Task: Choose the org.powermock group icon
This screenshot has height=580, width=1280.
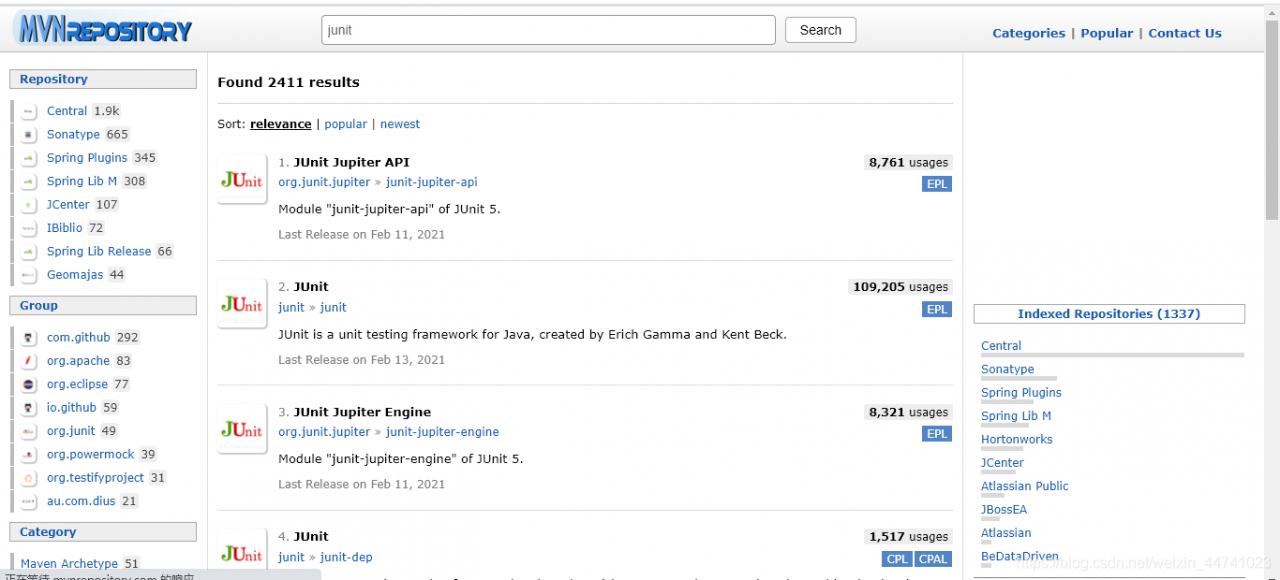Action: point(29,454)
